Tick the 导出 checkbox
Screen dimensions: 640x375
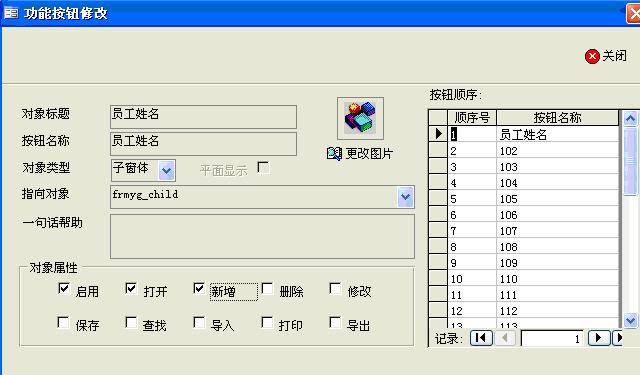click(x=335, y=322)
